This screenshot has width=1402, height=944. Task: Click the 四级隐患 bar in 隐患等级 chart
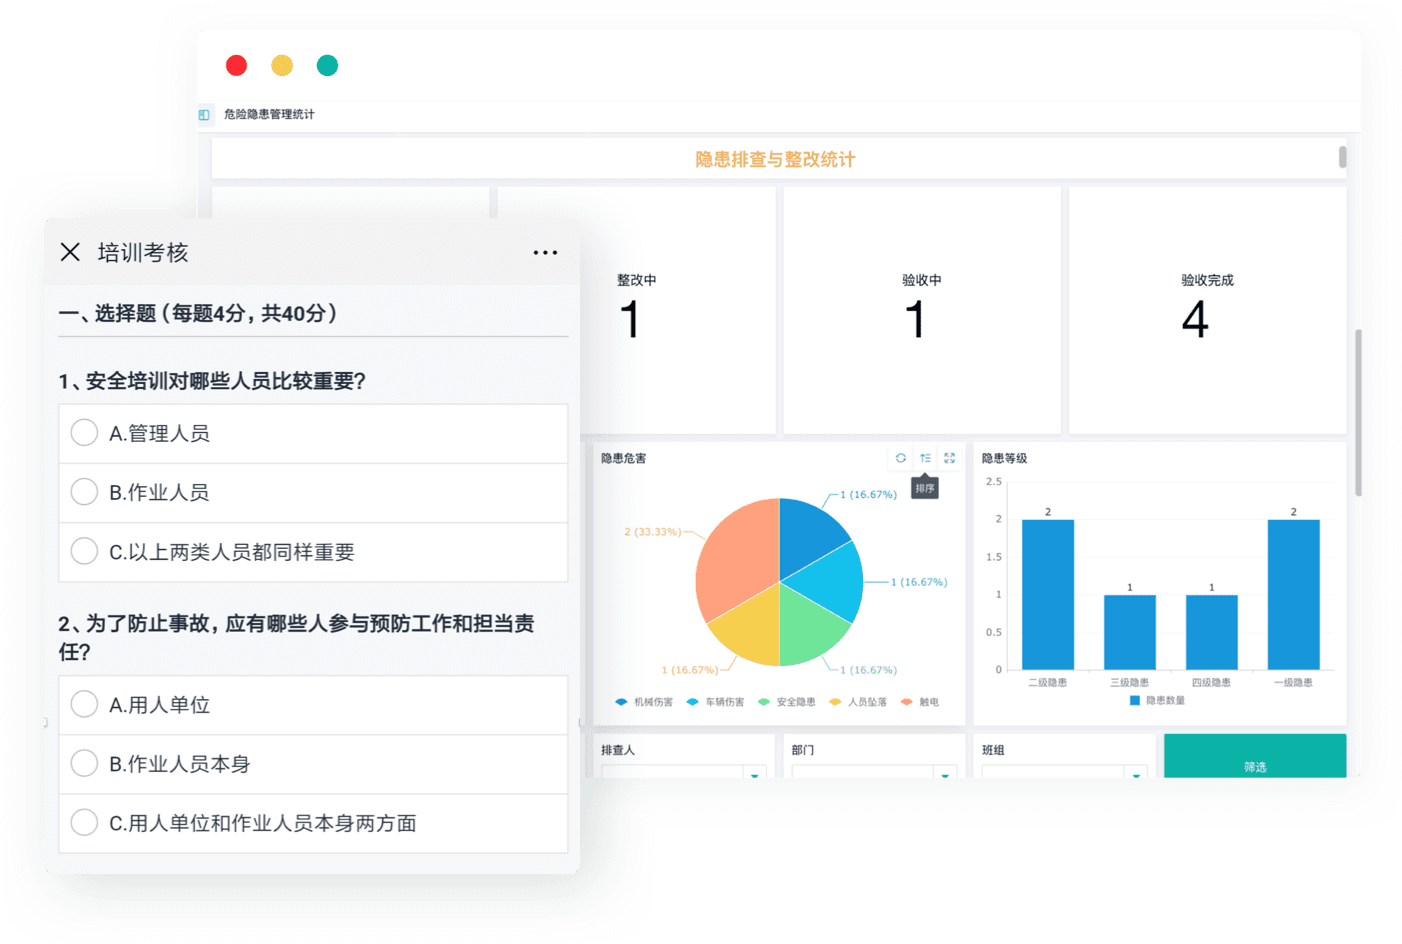click(x=1212, y=632)
